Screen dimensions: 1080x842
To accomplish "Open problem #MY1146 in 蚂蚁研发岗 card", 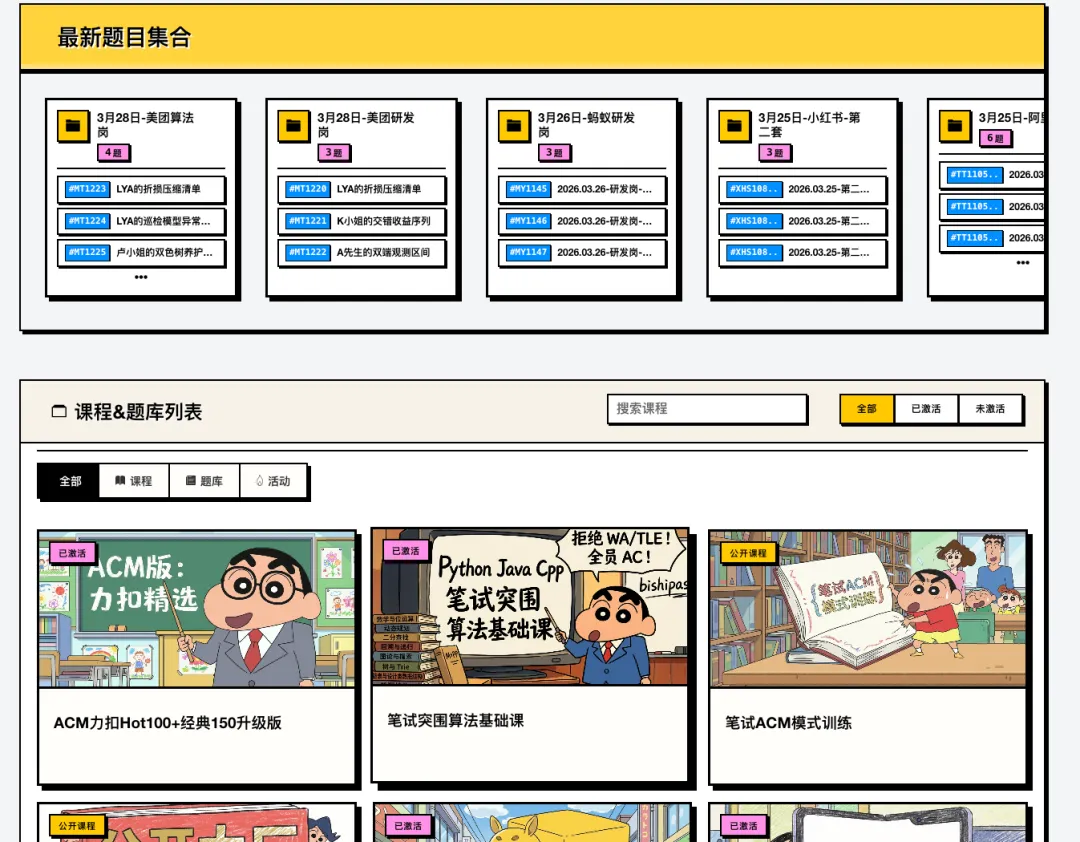I will pos(582,221).
